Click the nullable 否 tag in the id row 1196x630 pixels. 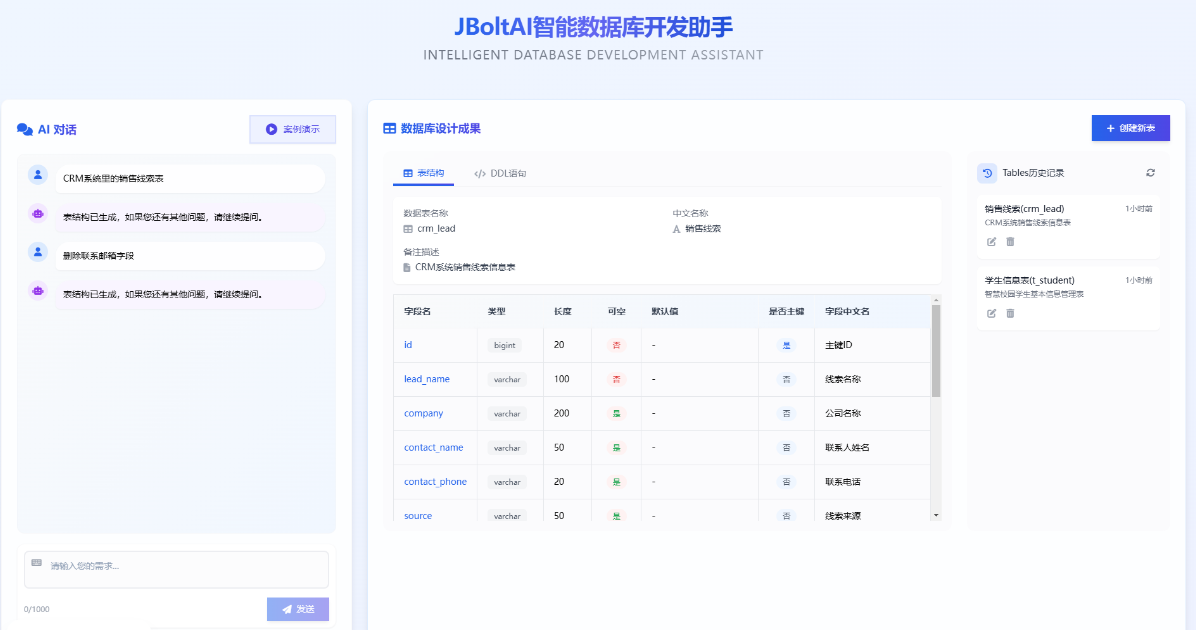click(x=616, y=346)
